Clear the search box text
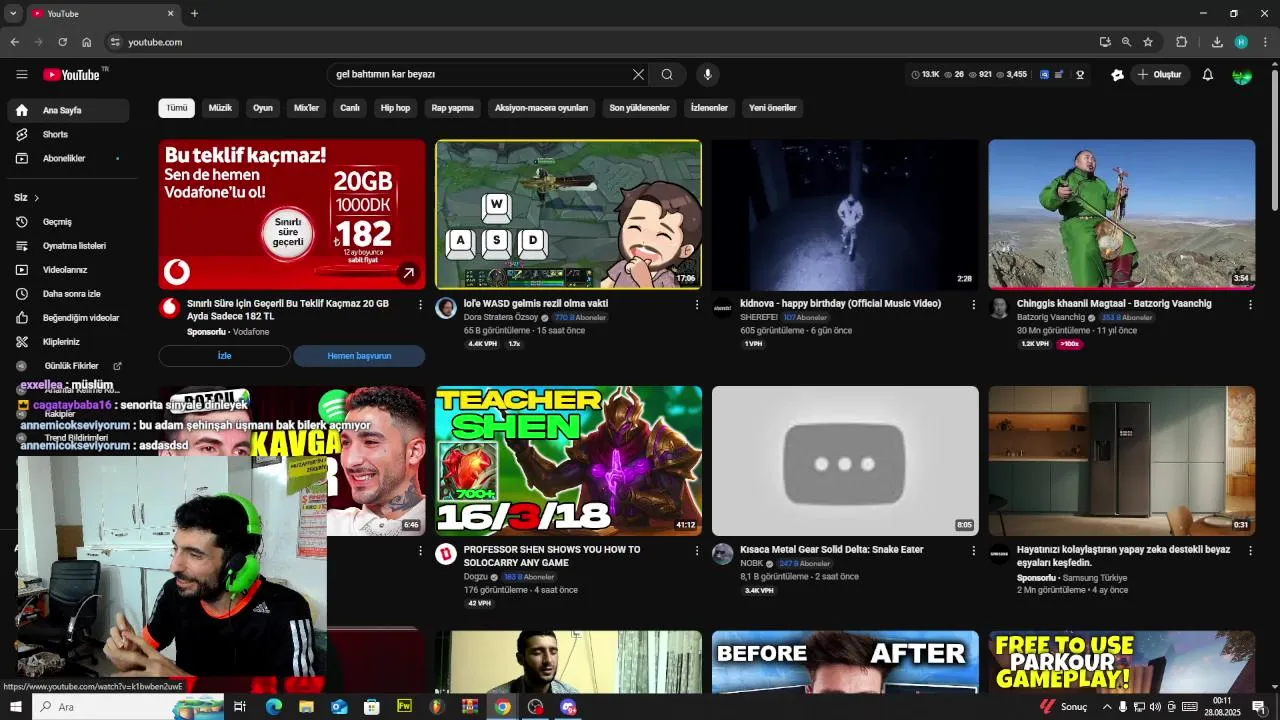 [638, 74]
